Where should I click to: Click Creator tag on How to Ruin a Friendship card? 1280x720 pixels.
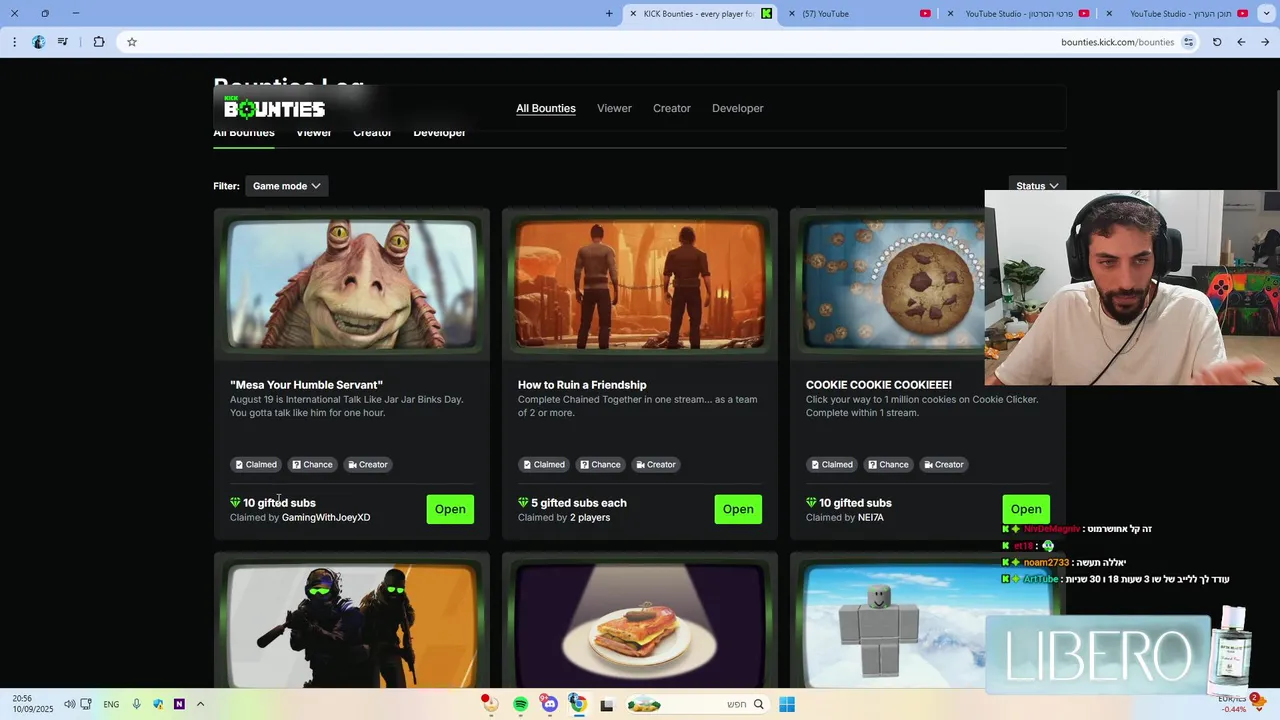pos(655,464)
